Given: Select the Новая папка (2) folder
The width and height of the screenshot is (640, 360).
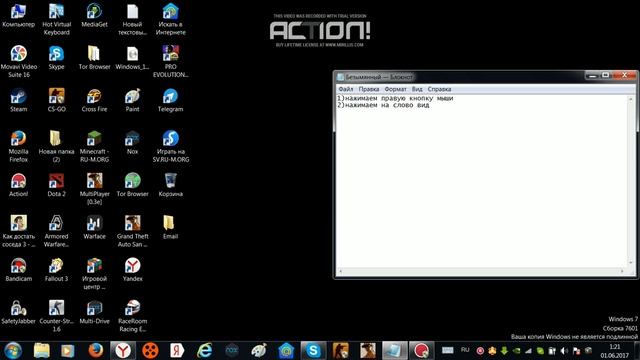Looking at the screenshot, I should click(56, 147).
